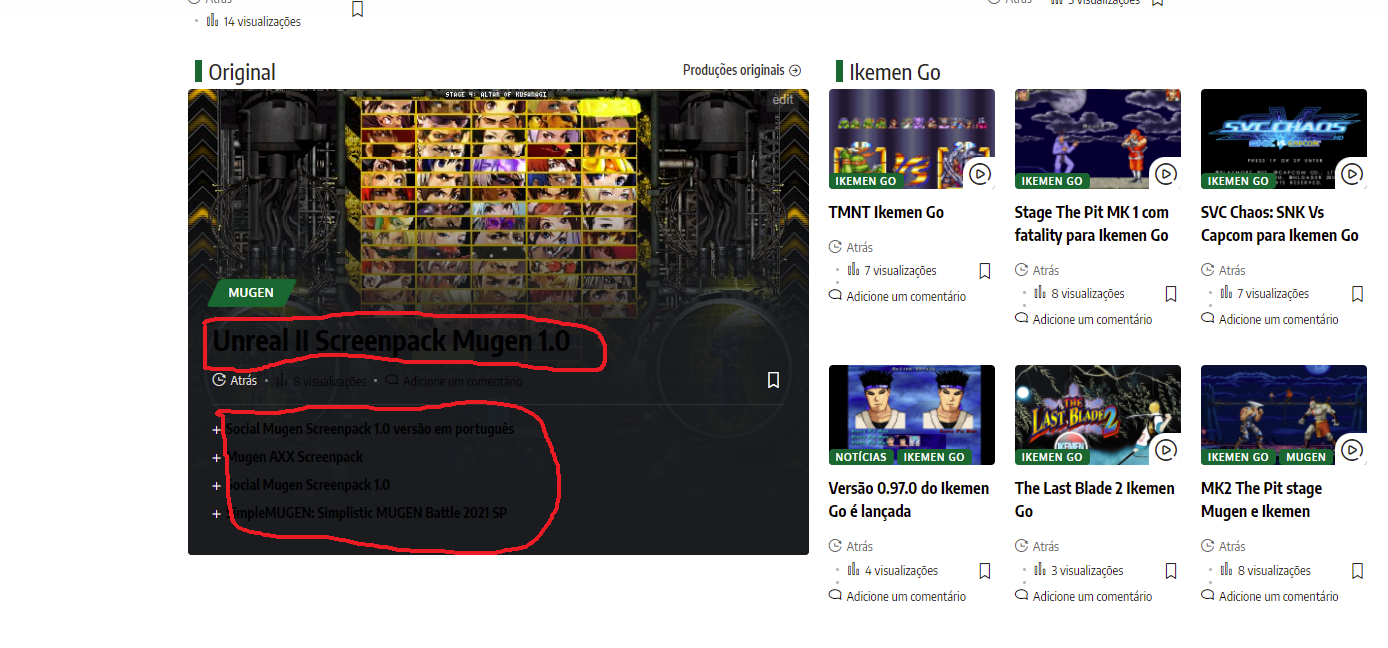Click '8 visualizações' under Stage The Pit MK 1
Screen dimensions: 1388x648
click(1078, 293)
